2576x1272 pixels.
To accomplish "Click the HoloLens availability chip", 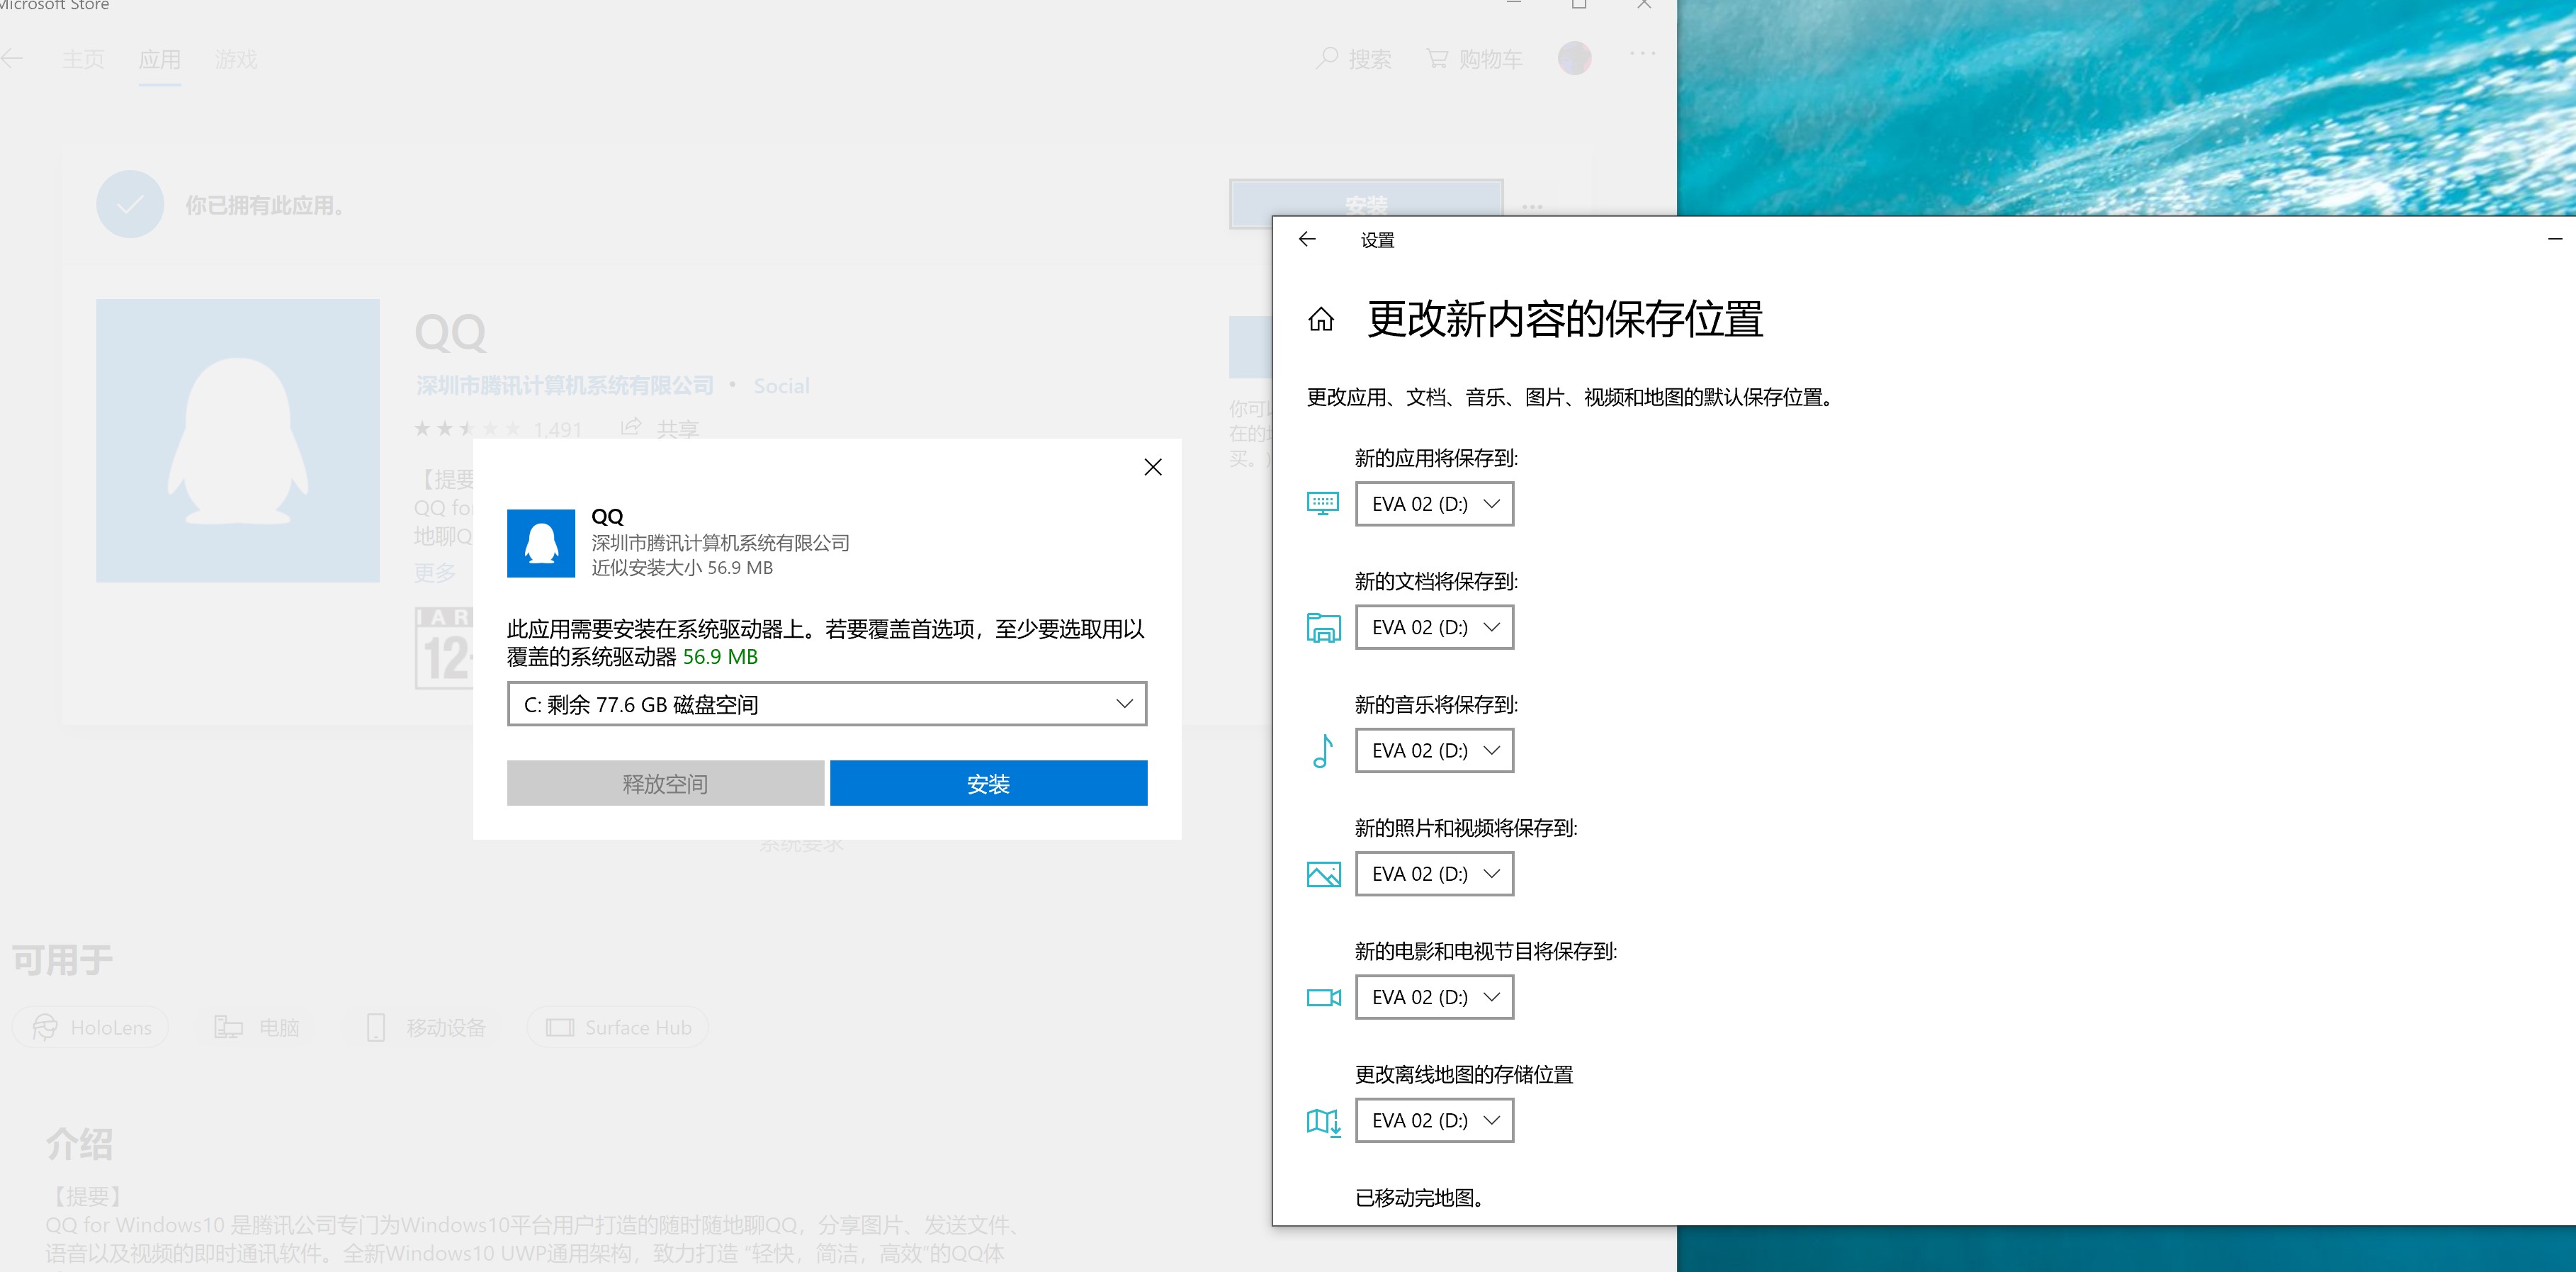I will point(91,1027).
